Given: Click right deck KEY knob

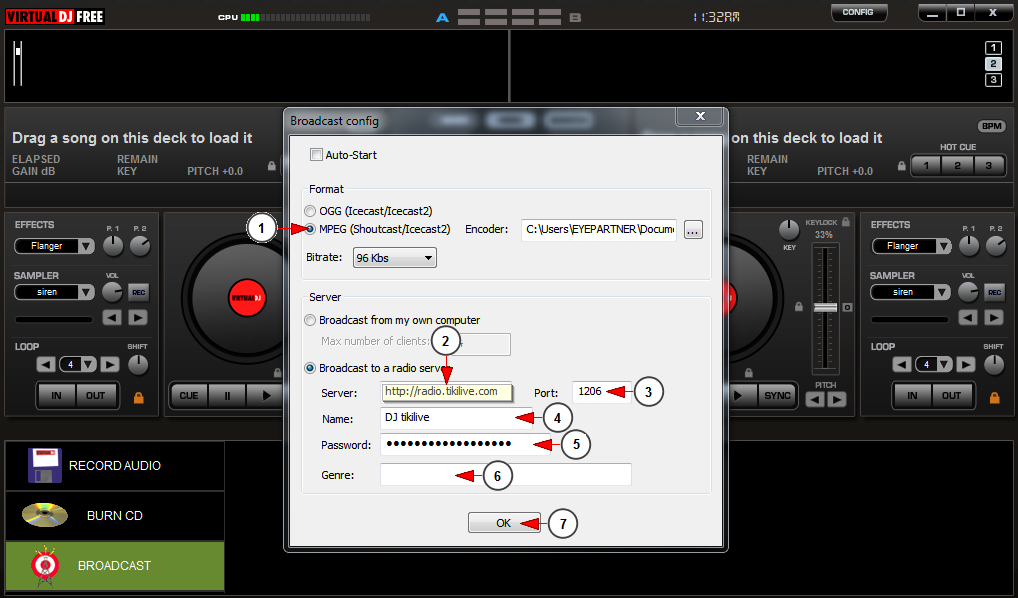Looking at the screenshot, I should point(789,229).
